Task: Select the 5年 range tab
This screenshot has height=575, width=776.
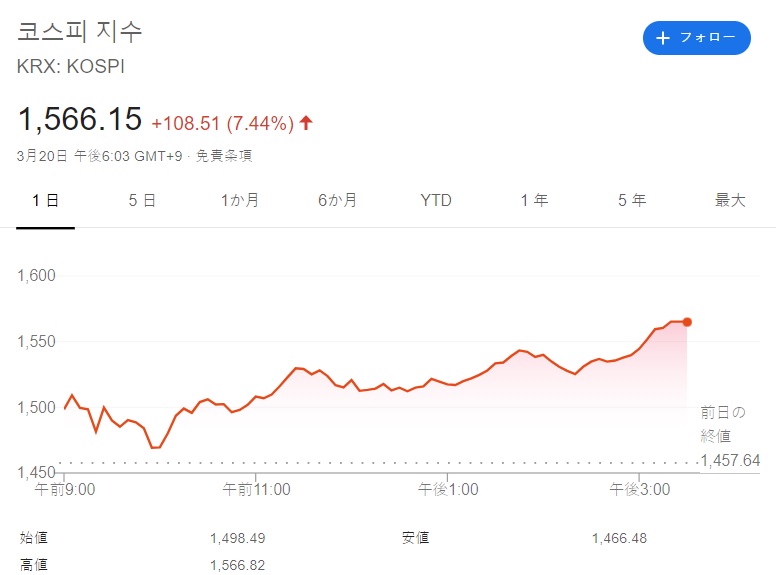Action: click(x=632, y=200)
